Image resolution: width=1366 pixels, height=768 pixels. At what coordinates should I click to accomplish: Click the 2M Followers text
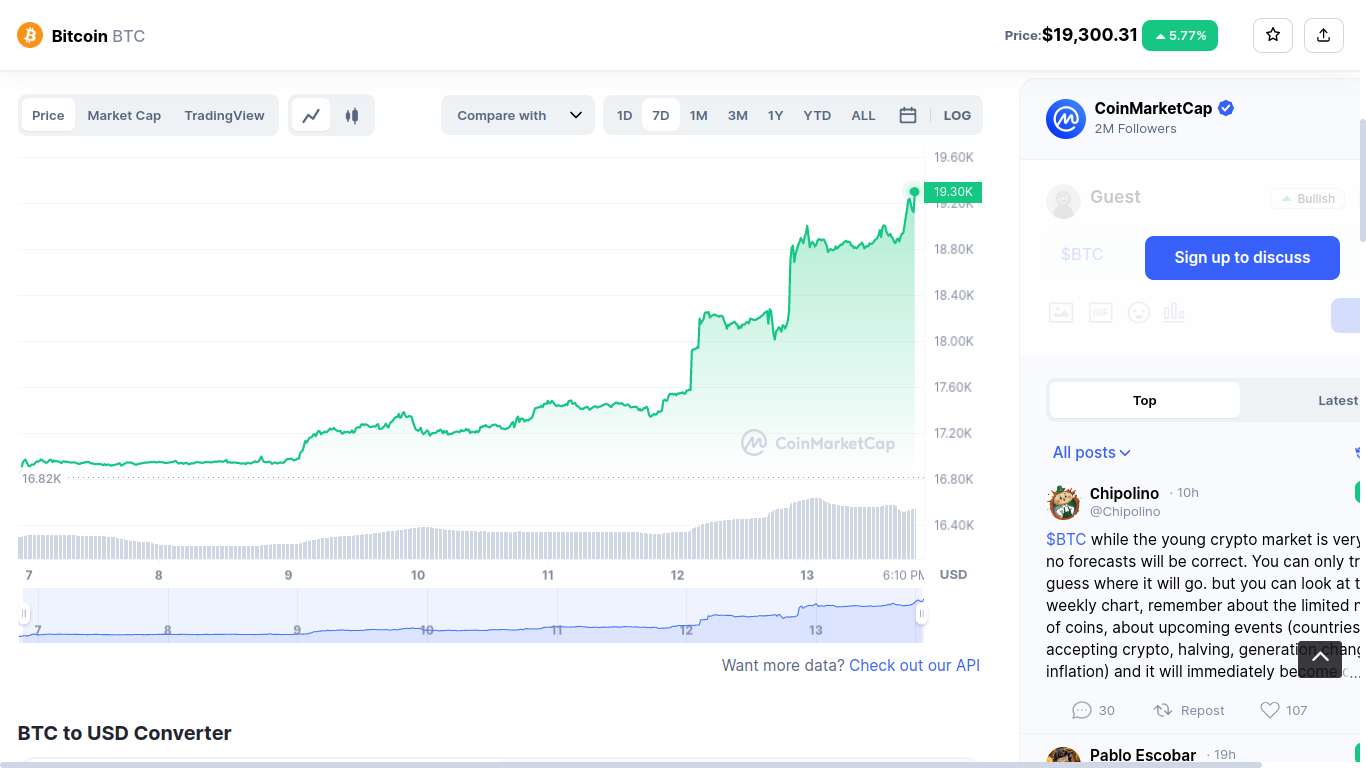point(1135,129)
